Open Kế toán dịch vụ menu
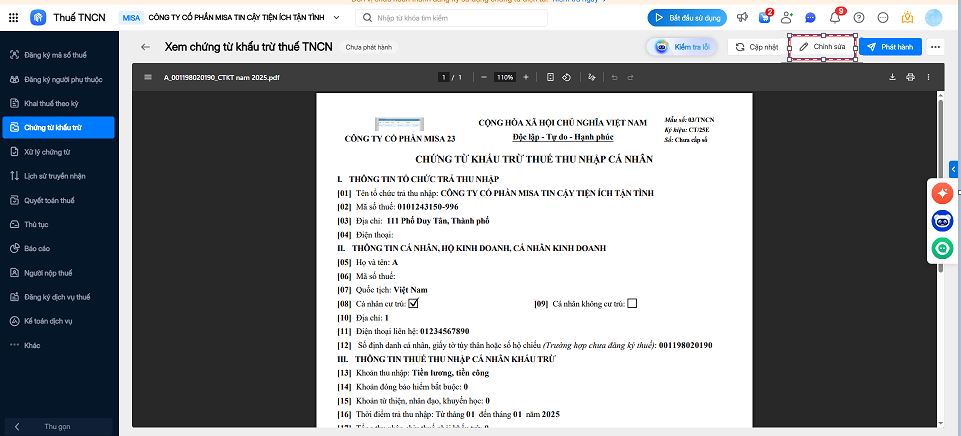This screenshot has width=961, height=436. (58, 321)
